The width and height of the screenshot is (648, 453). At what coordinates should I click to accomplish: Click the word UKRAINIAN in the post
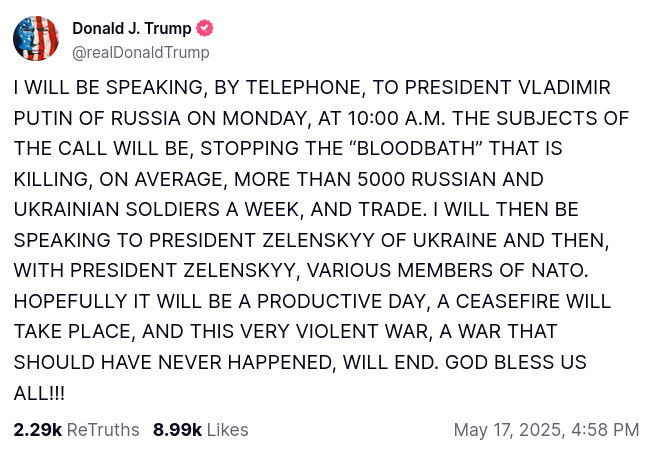(x=67, y=210)
